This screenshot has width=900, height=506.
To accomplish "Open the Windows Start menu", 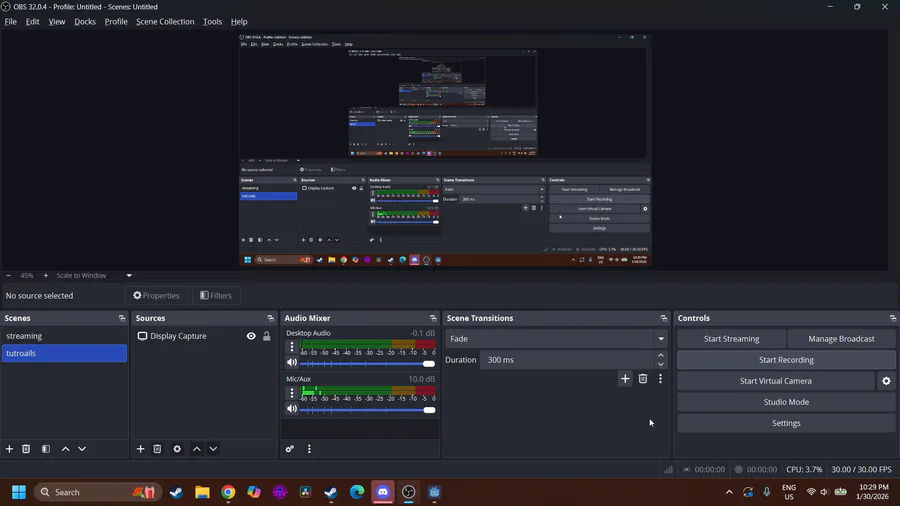I will (19, 492).
